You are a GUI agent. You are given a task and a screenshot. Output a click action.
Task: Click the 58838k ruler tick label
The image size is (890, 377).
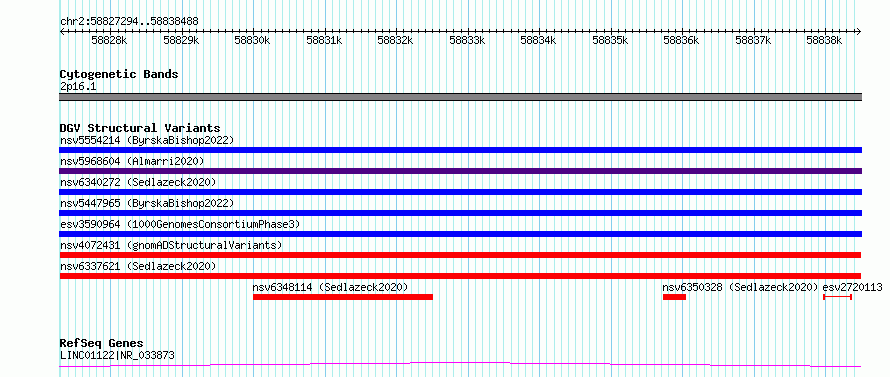coord(824,40)
